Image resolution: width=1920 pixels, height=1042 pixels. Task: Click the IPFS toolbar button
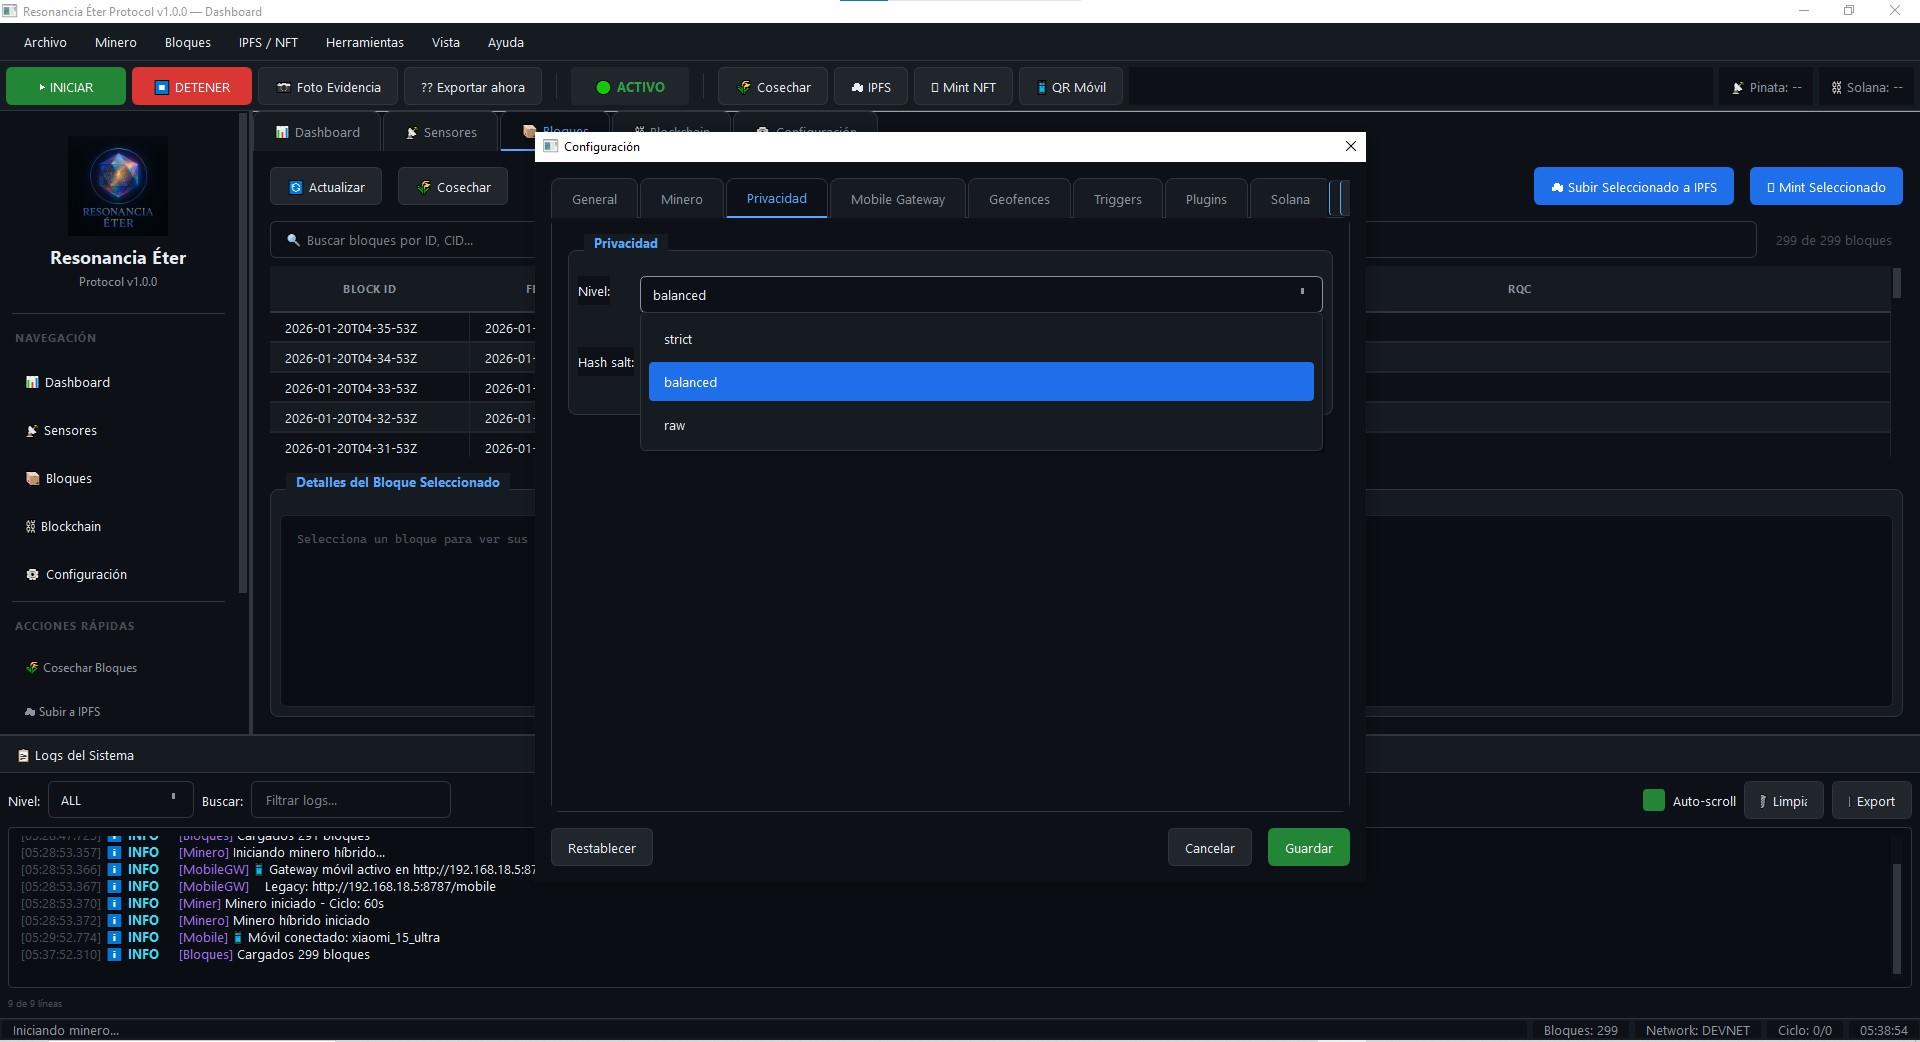[x=870, y=87]
